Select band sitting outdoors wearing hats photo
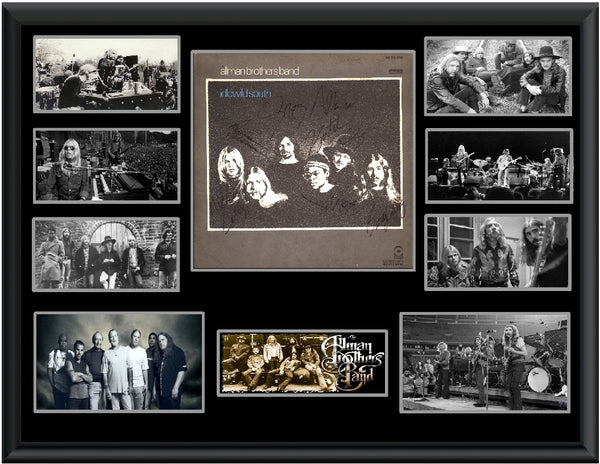The image size is (600, 464). [x=498, y=76]
